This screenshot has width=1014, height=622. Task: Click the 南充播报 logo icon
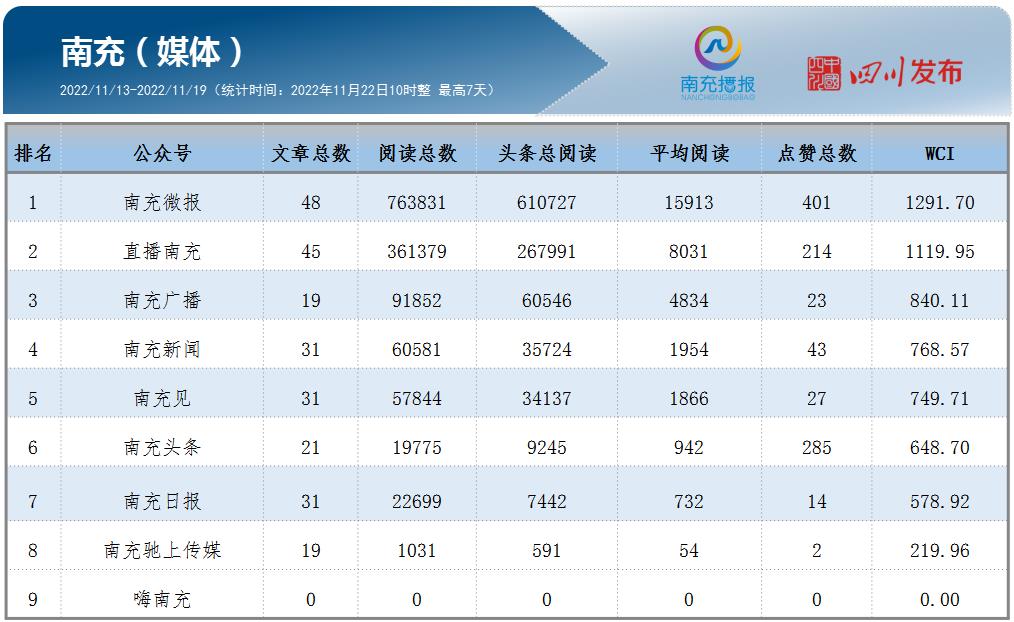tap(717, 49)
